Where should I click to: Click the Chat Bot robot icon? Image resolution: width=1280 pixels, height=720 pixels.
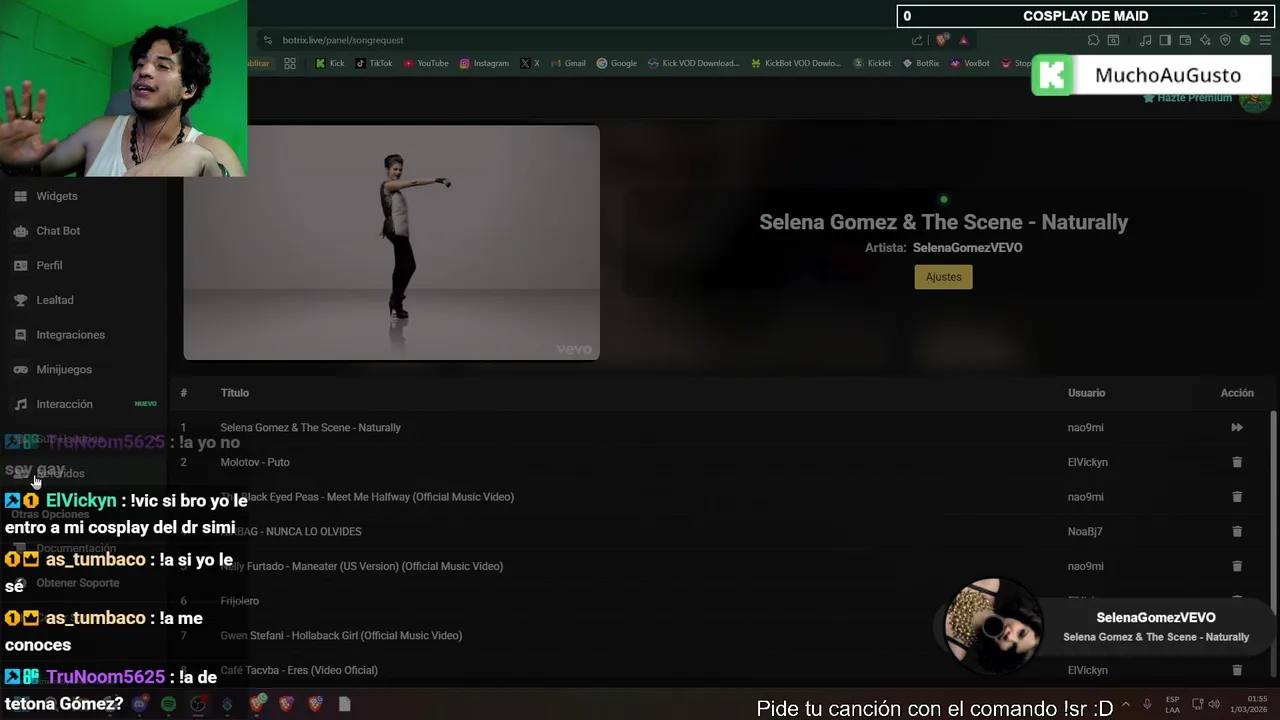pos(20,231)
